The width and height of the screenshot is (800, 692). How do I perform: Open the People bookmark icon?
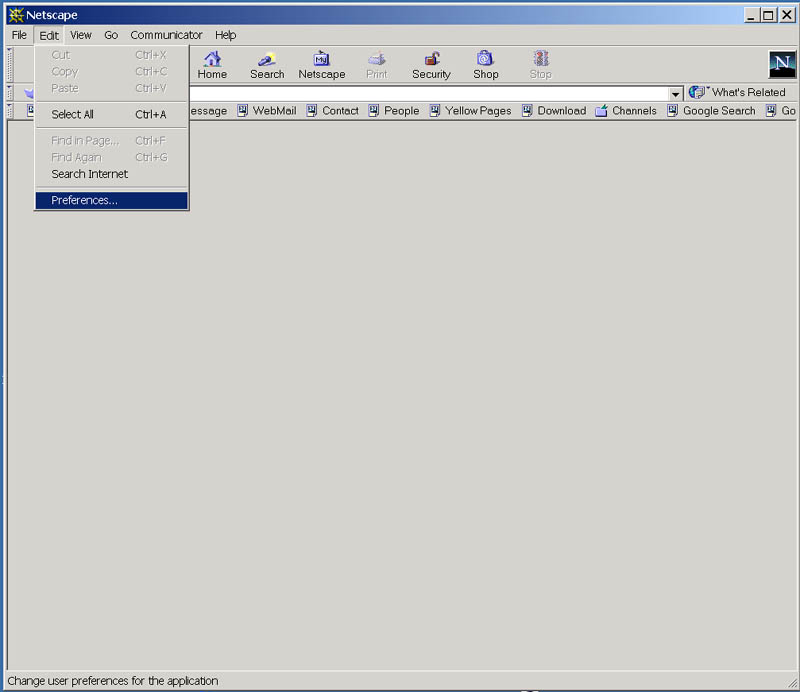click(374, 110)
